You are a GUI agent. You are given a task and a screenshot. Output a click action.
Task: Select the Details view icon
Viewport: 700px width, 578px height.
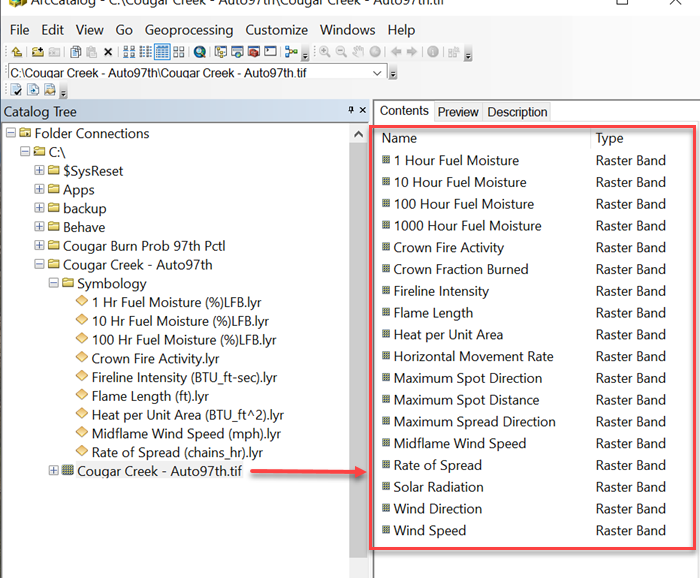pyautogui.click(x=162, y=52)
